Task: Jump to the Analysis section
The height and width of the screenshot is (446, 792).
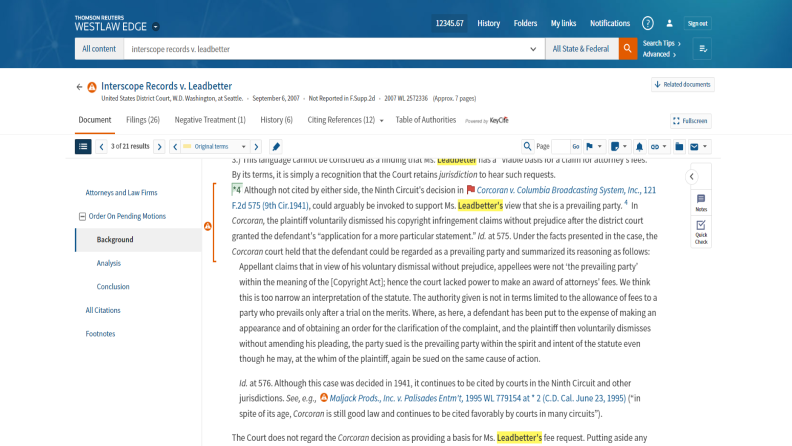Action: (x=109, y=263)
